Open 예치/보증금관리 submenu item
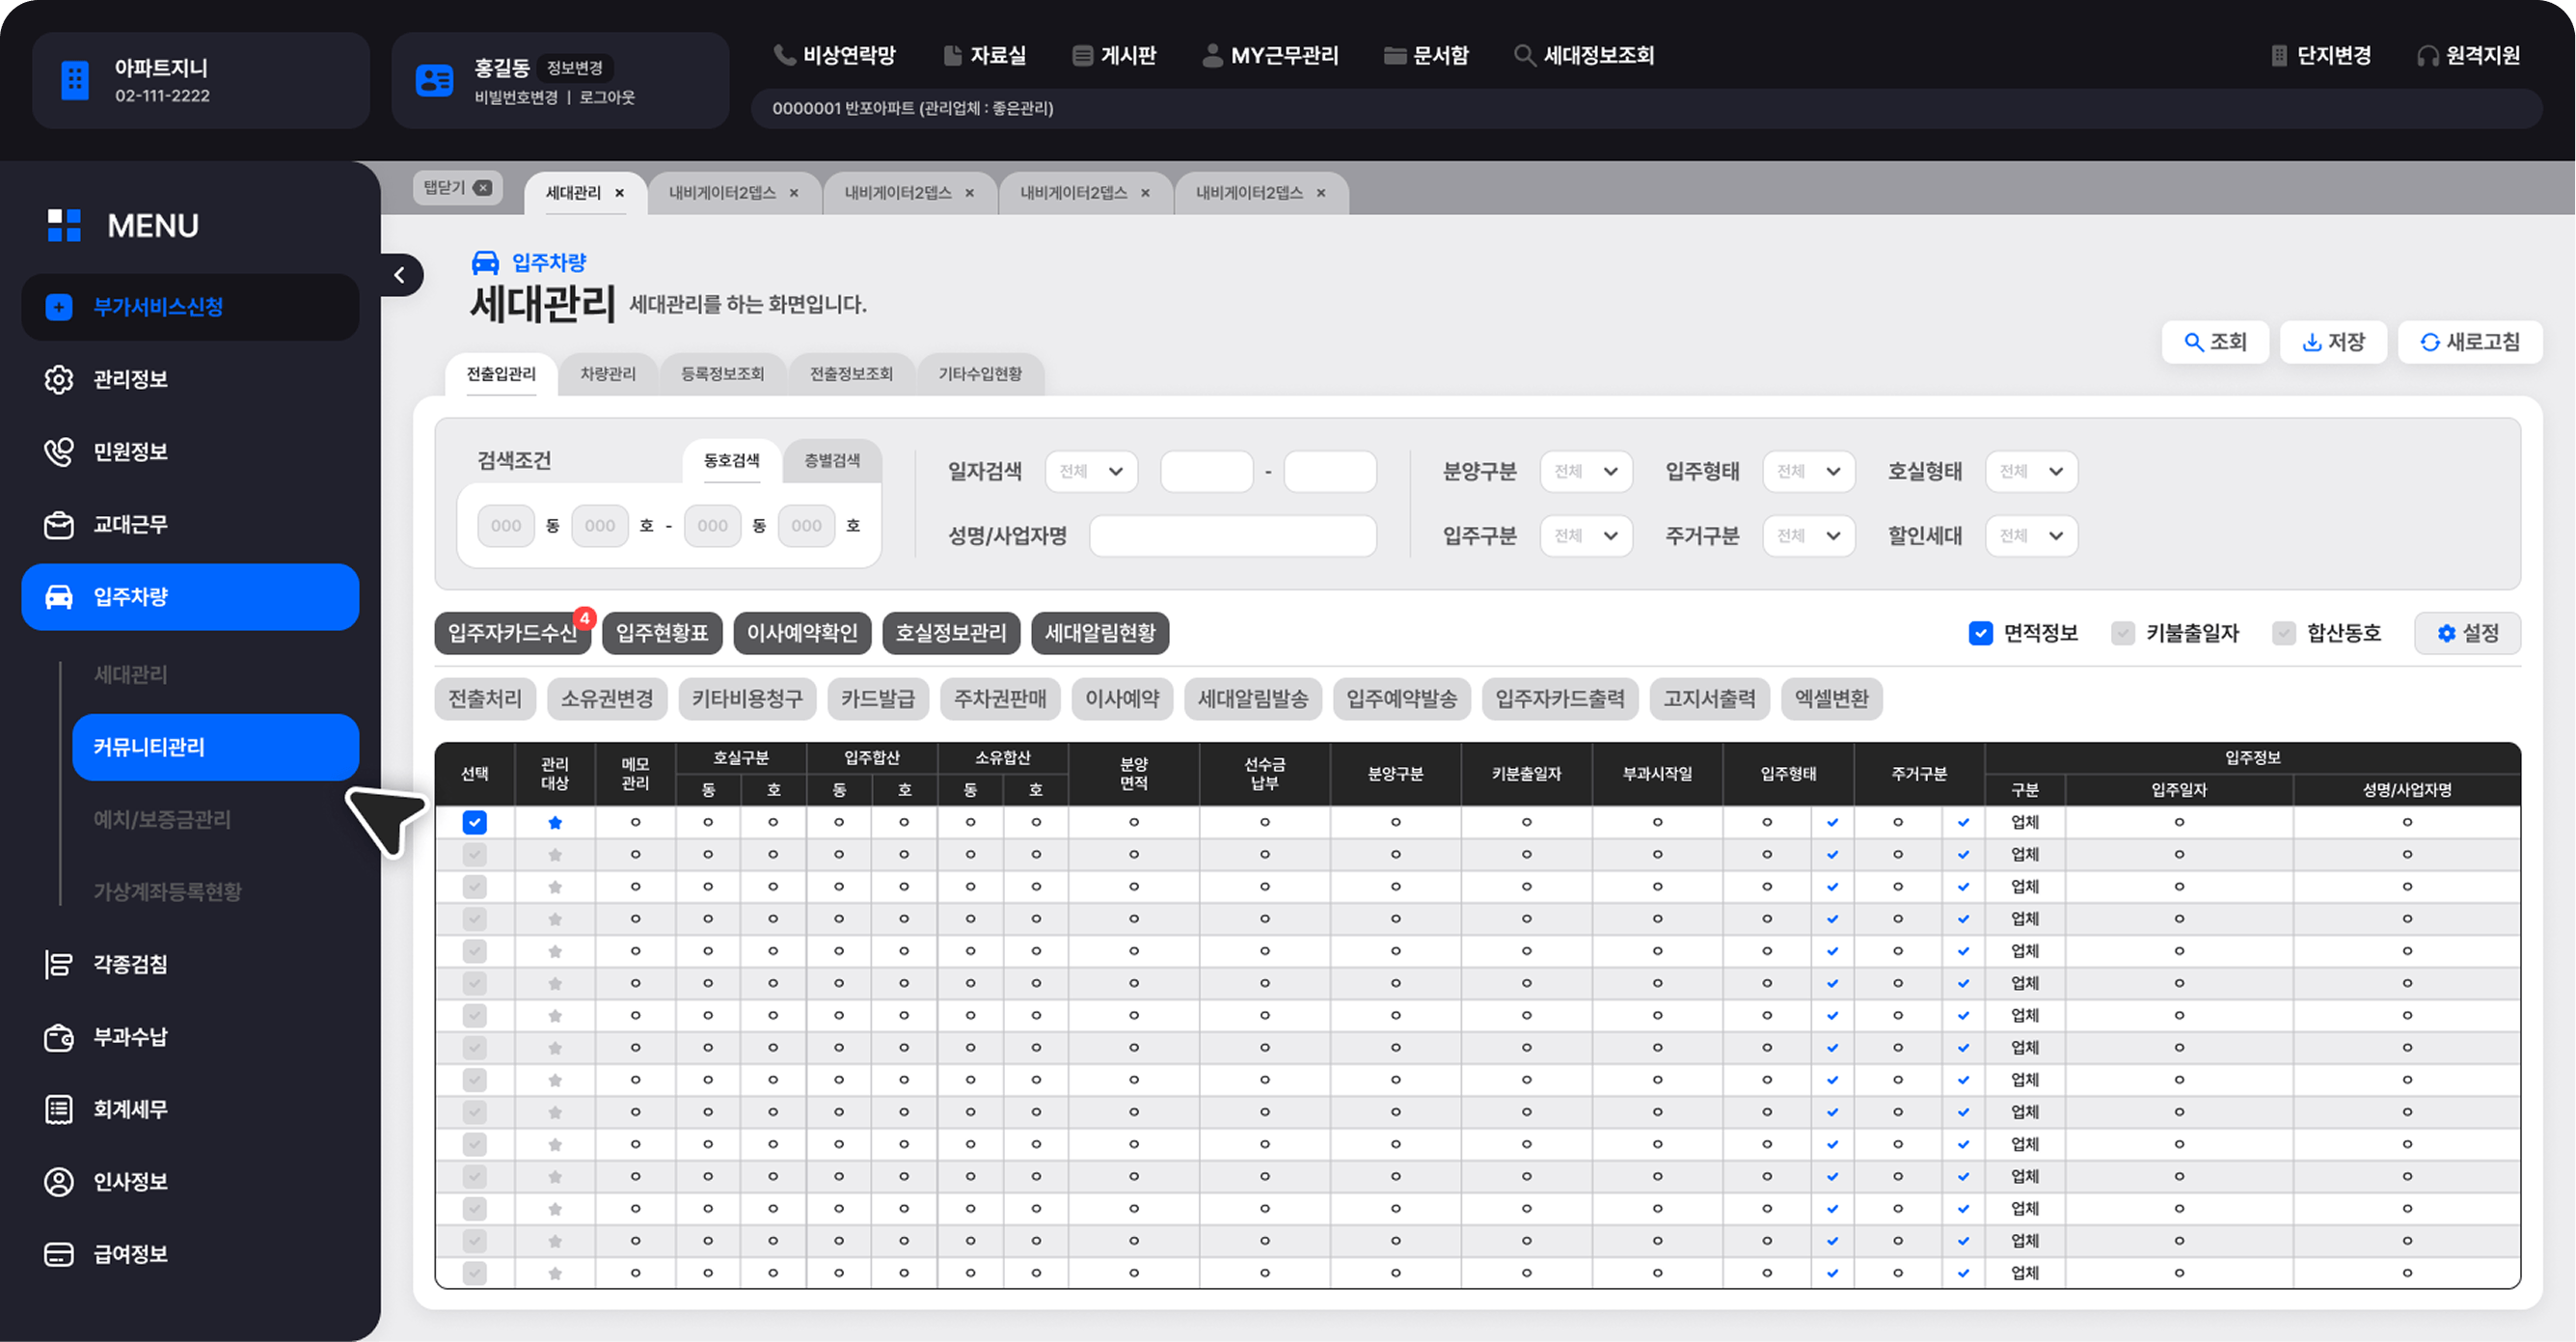2576x1342 pixels. tap(162, 820)
